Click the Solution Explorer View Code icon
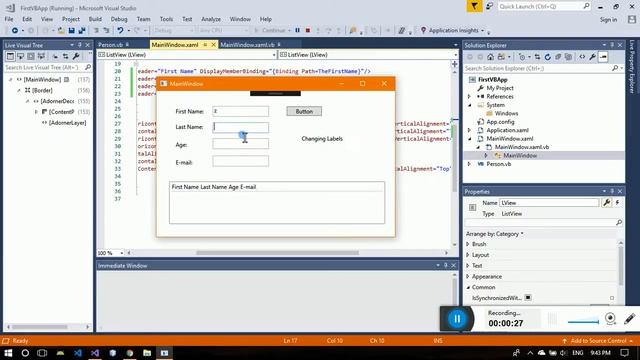This screenshot has height=360, width=640. click(582, 57)
